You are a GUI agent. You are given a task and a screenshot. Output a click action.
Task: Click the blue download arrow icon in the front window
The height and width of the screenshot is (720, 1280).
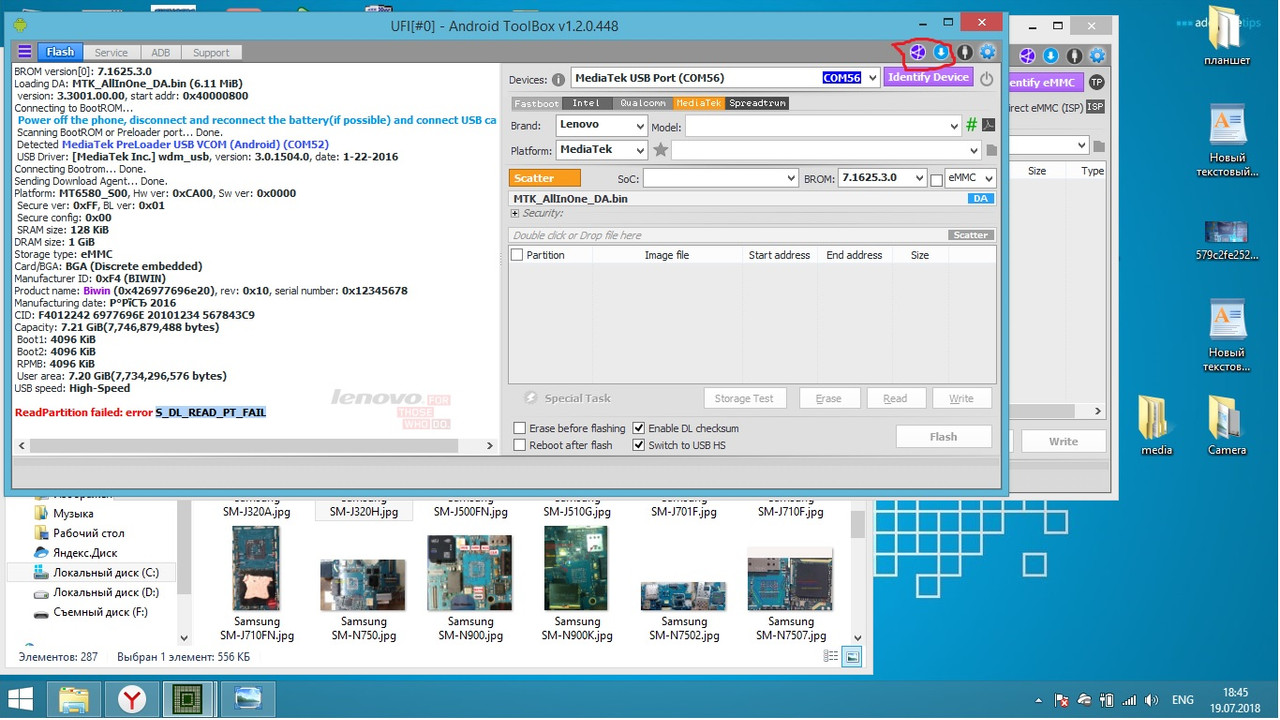point(941,52)
